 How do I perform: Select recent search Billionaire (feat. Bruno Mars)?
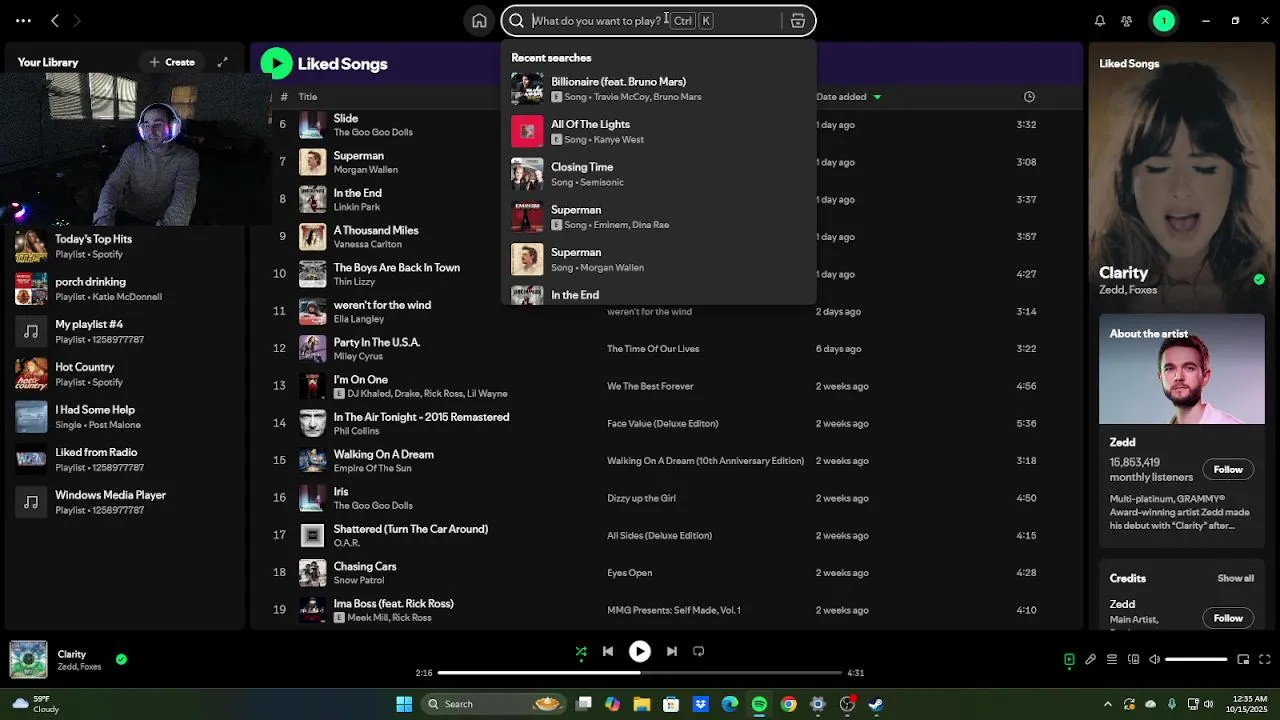pyautogui.click(x=658, y=89)
